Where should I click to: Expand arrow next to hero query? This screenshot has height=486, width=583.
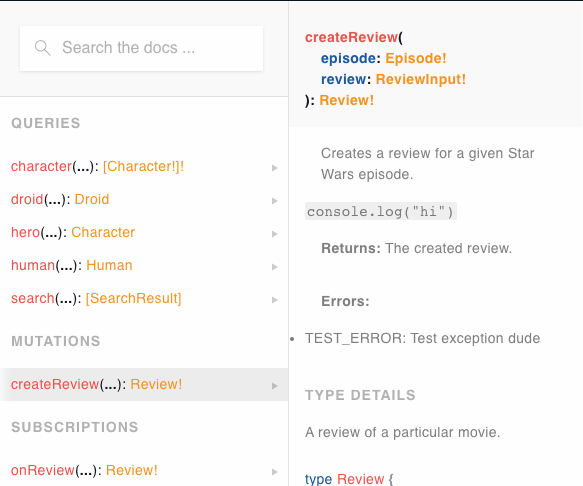[274, 234]
